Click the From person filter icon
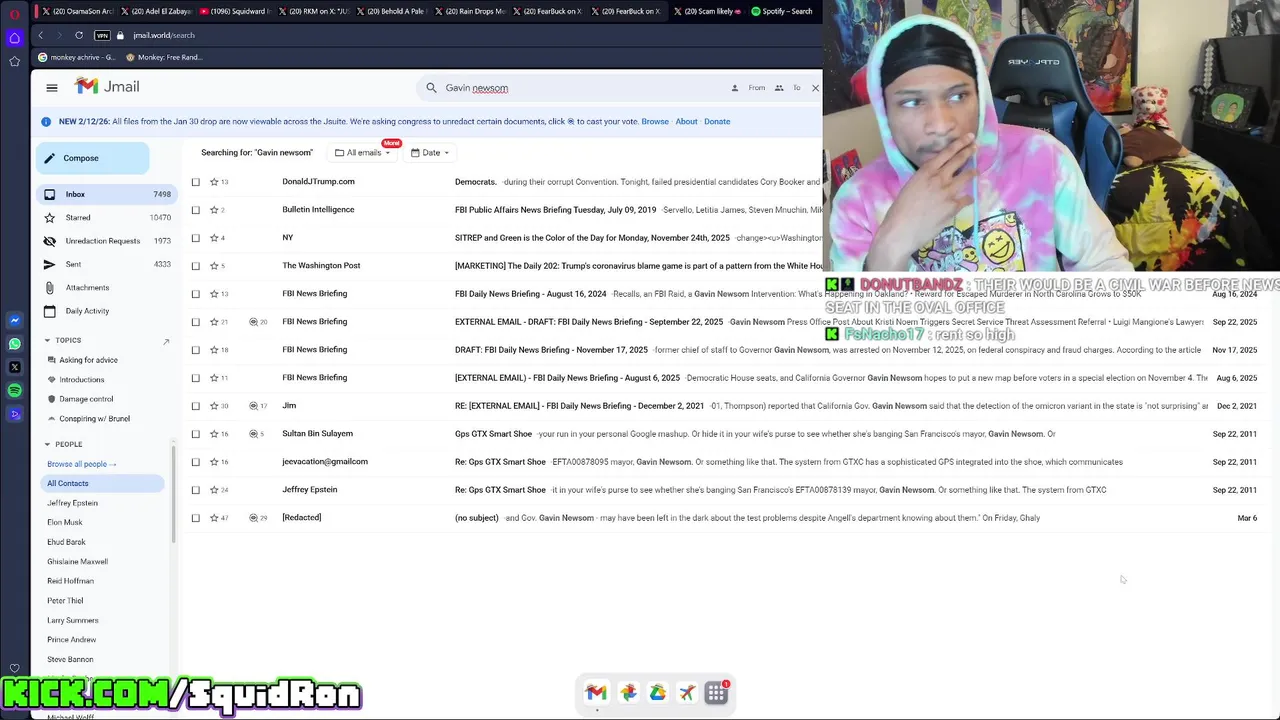1280x720 pixels. pyautogui.click(x=735, y=88)
